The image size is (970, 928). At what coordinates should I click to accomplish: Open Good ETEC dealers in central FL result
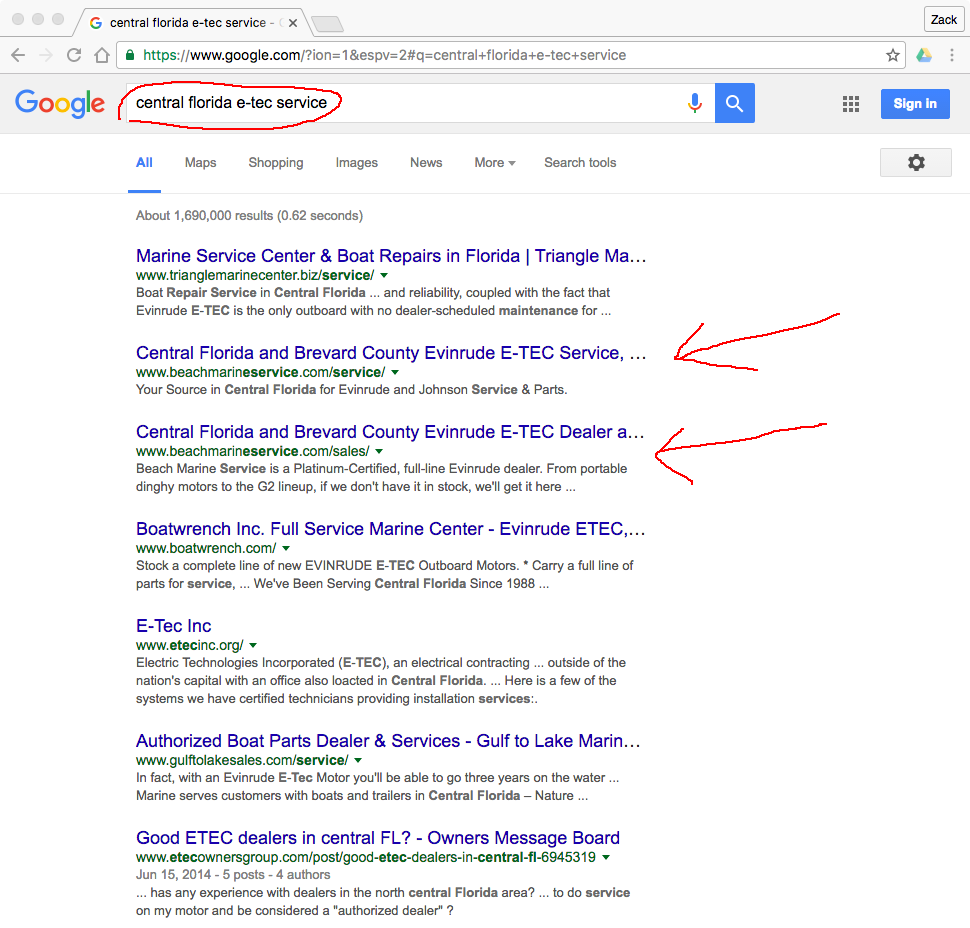pos(378,838)
